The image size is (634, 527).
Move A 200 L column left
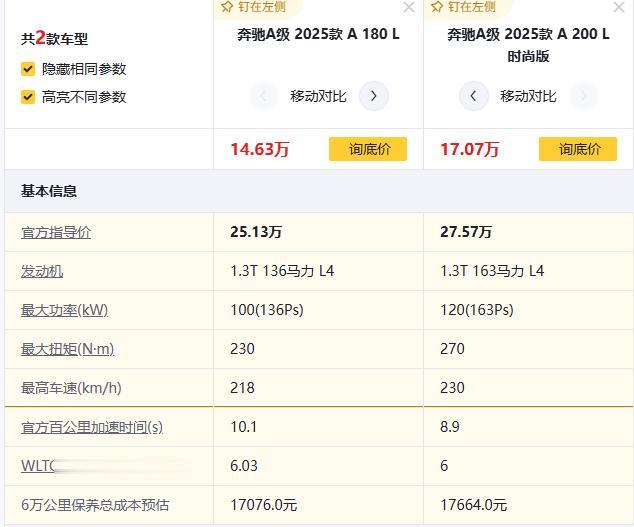click(x=473, y=96)
